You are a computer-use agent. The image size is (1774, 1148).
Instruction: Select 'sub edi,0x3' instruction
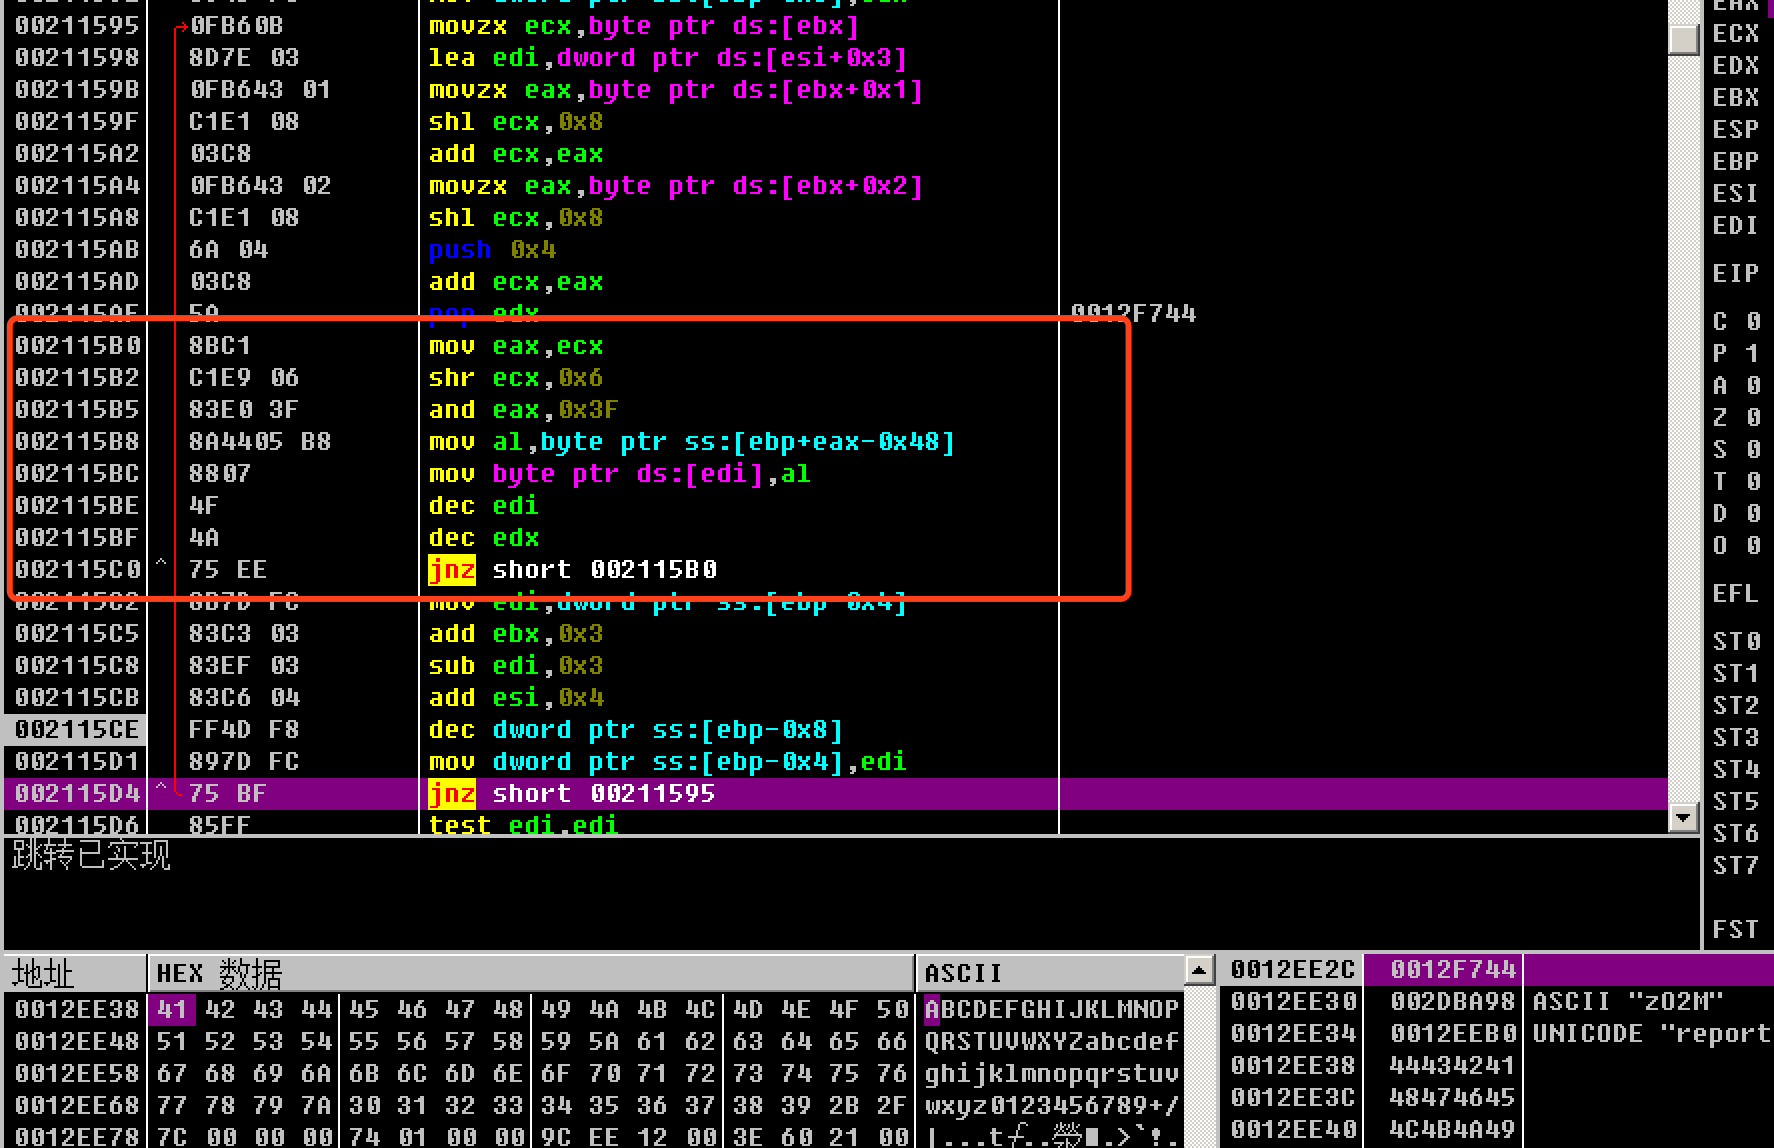(516, 666)
